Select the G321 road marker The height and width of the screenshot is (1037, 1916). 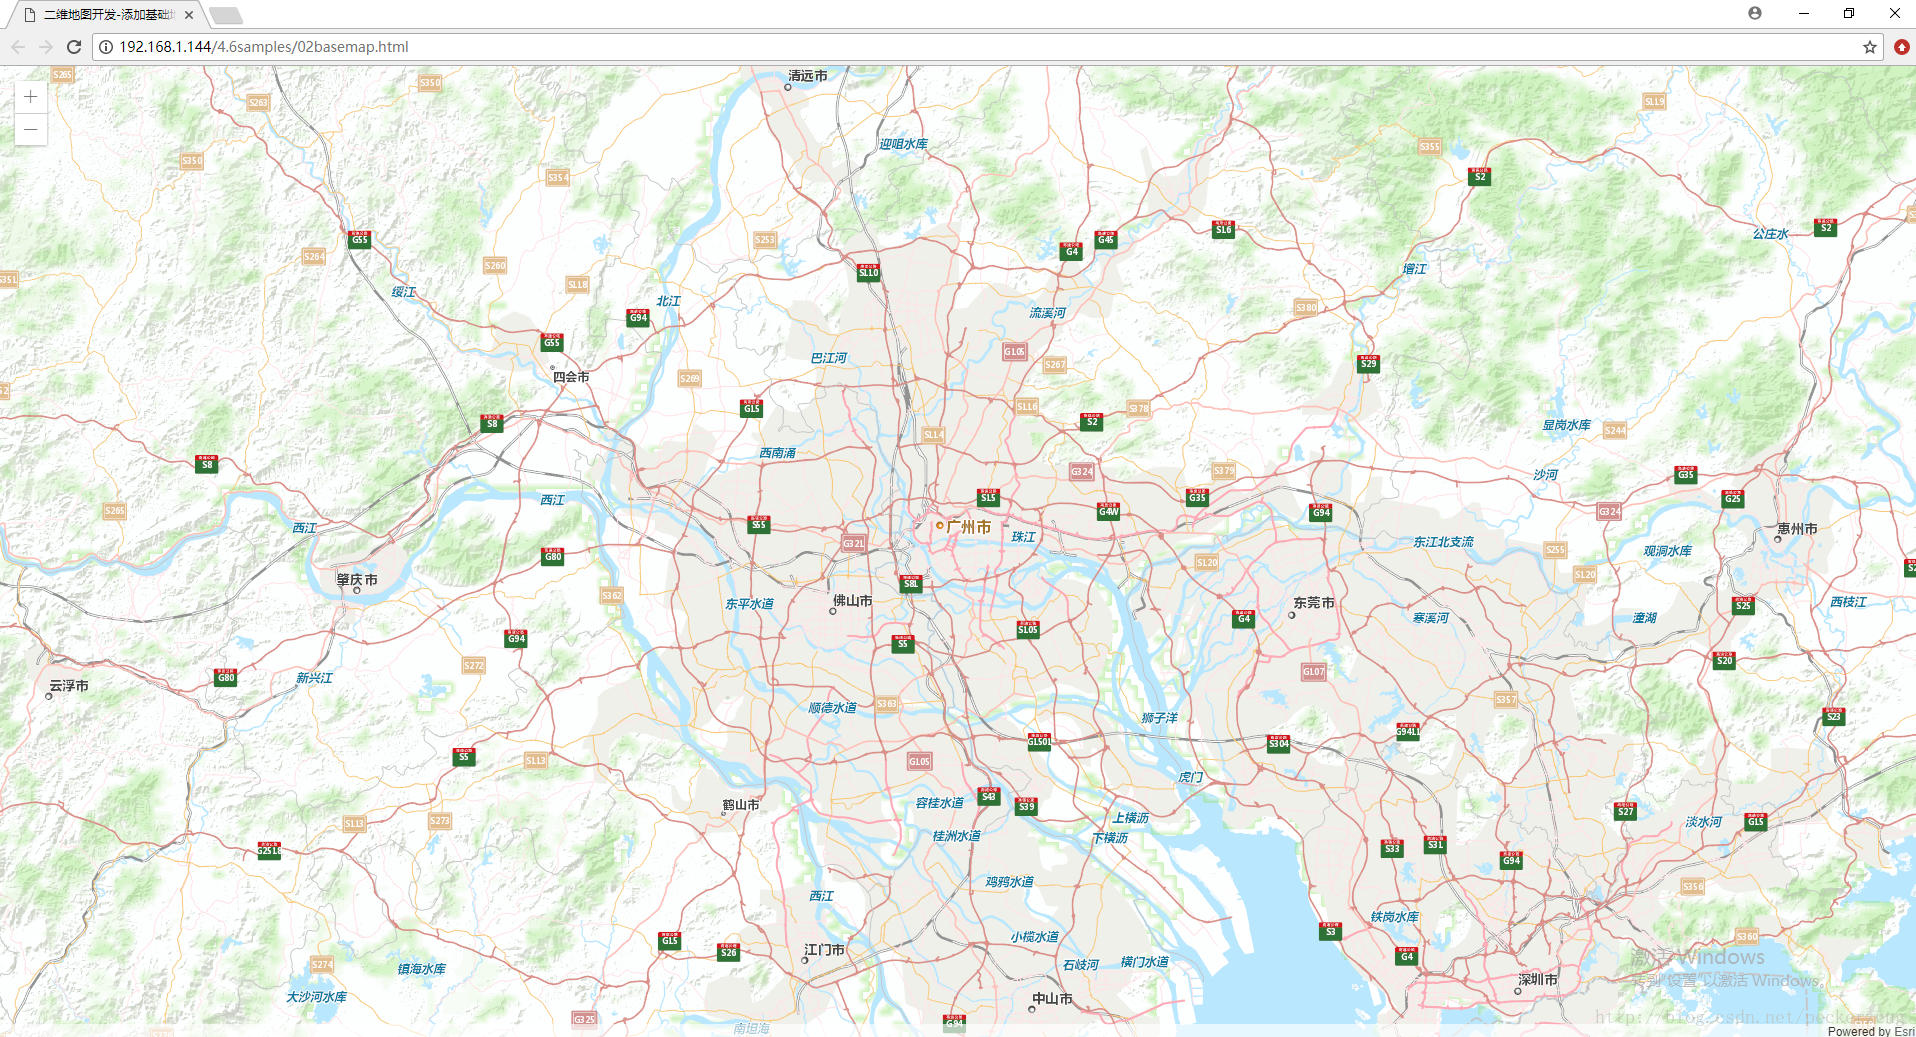coord(853,543)
